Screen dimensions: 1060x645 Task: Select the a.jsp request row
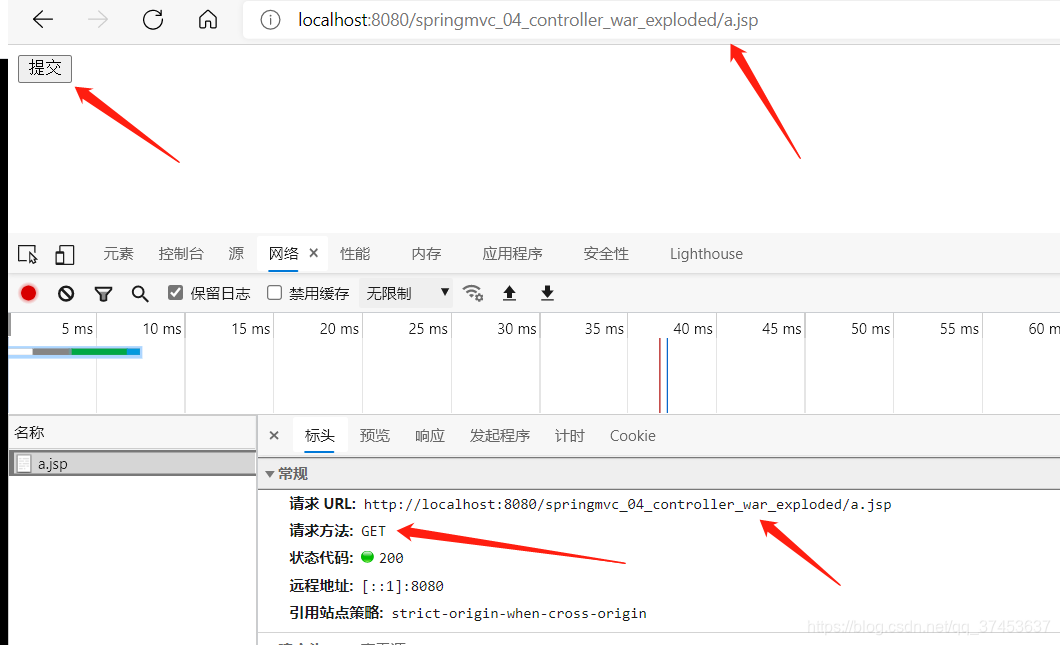(x=132, y=464)
